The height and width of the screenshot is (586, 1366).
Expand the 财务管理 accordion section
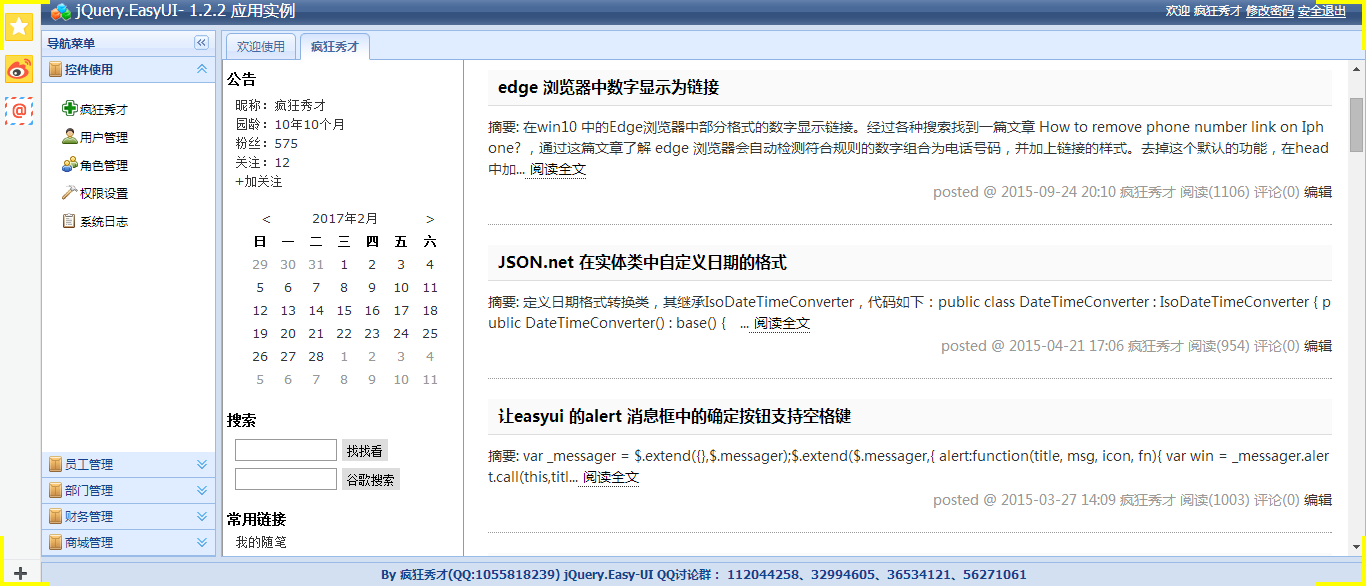[201, 517]
